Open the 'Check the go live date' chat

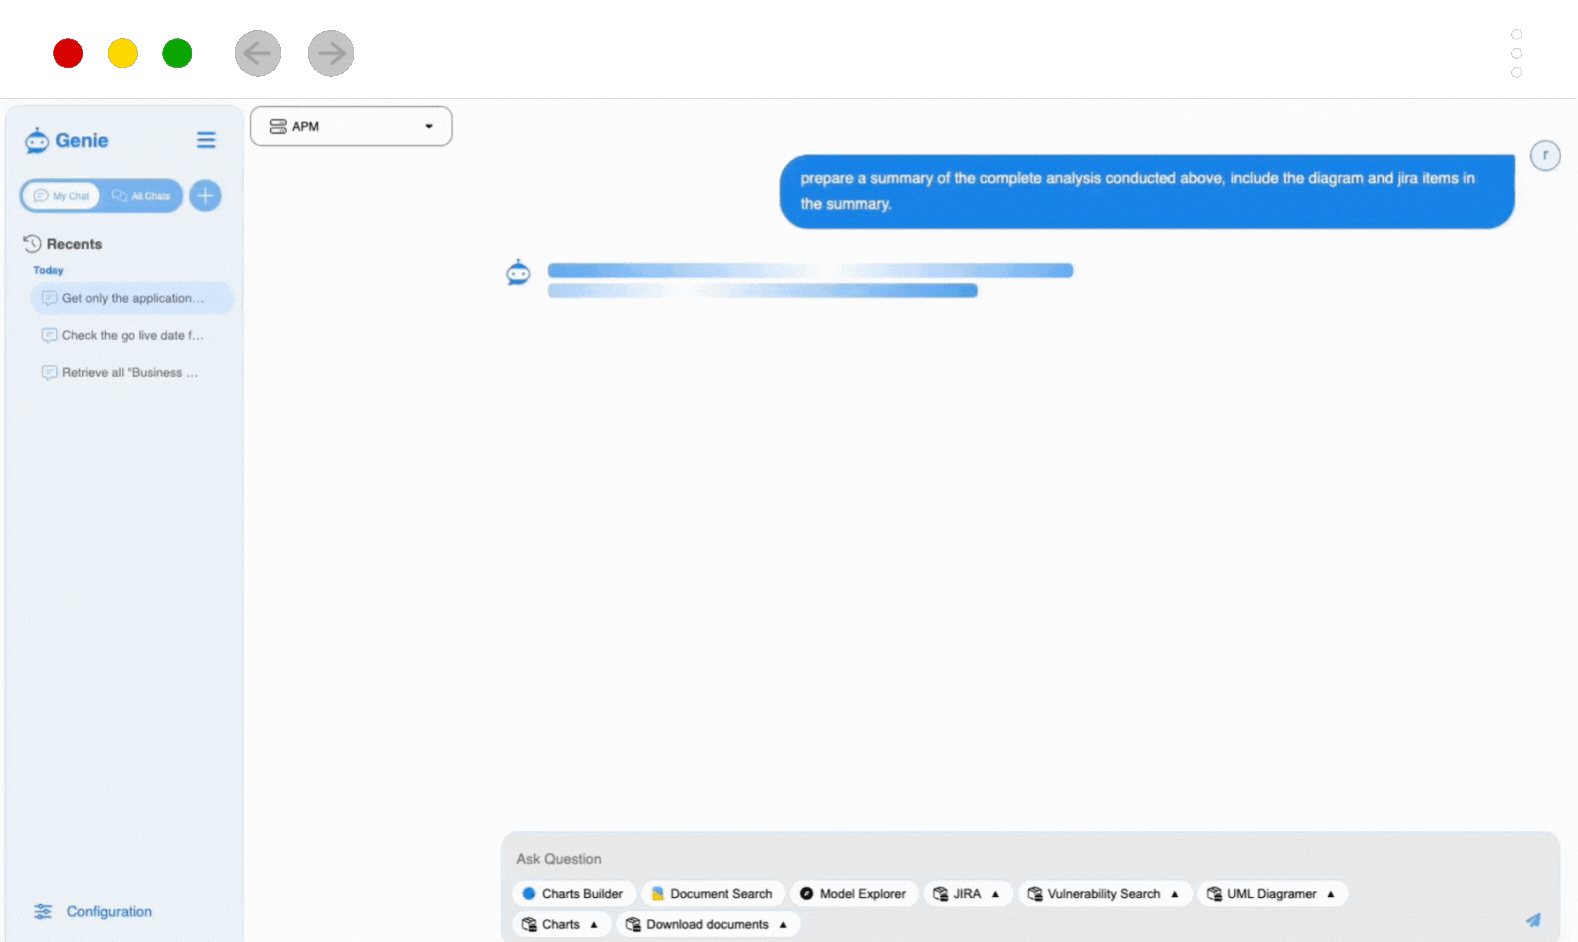[132, 335]
